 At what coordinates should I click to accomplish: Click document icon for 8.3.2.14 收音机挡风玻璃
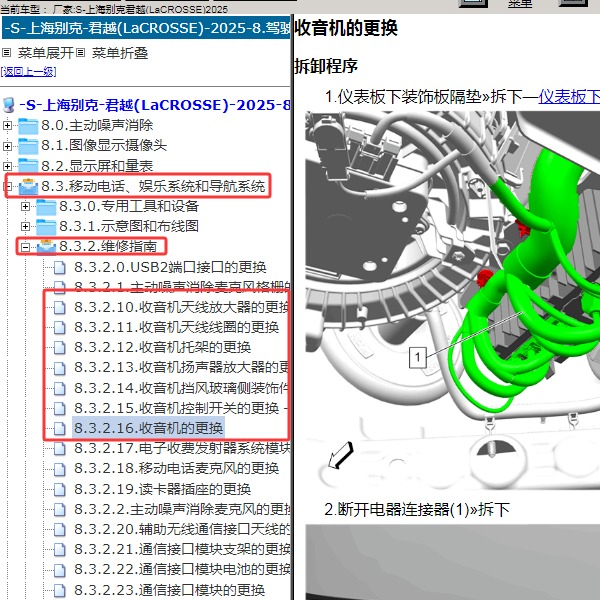click(60, 388)
